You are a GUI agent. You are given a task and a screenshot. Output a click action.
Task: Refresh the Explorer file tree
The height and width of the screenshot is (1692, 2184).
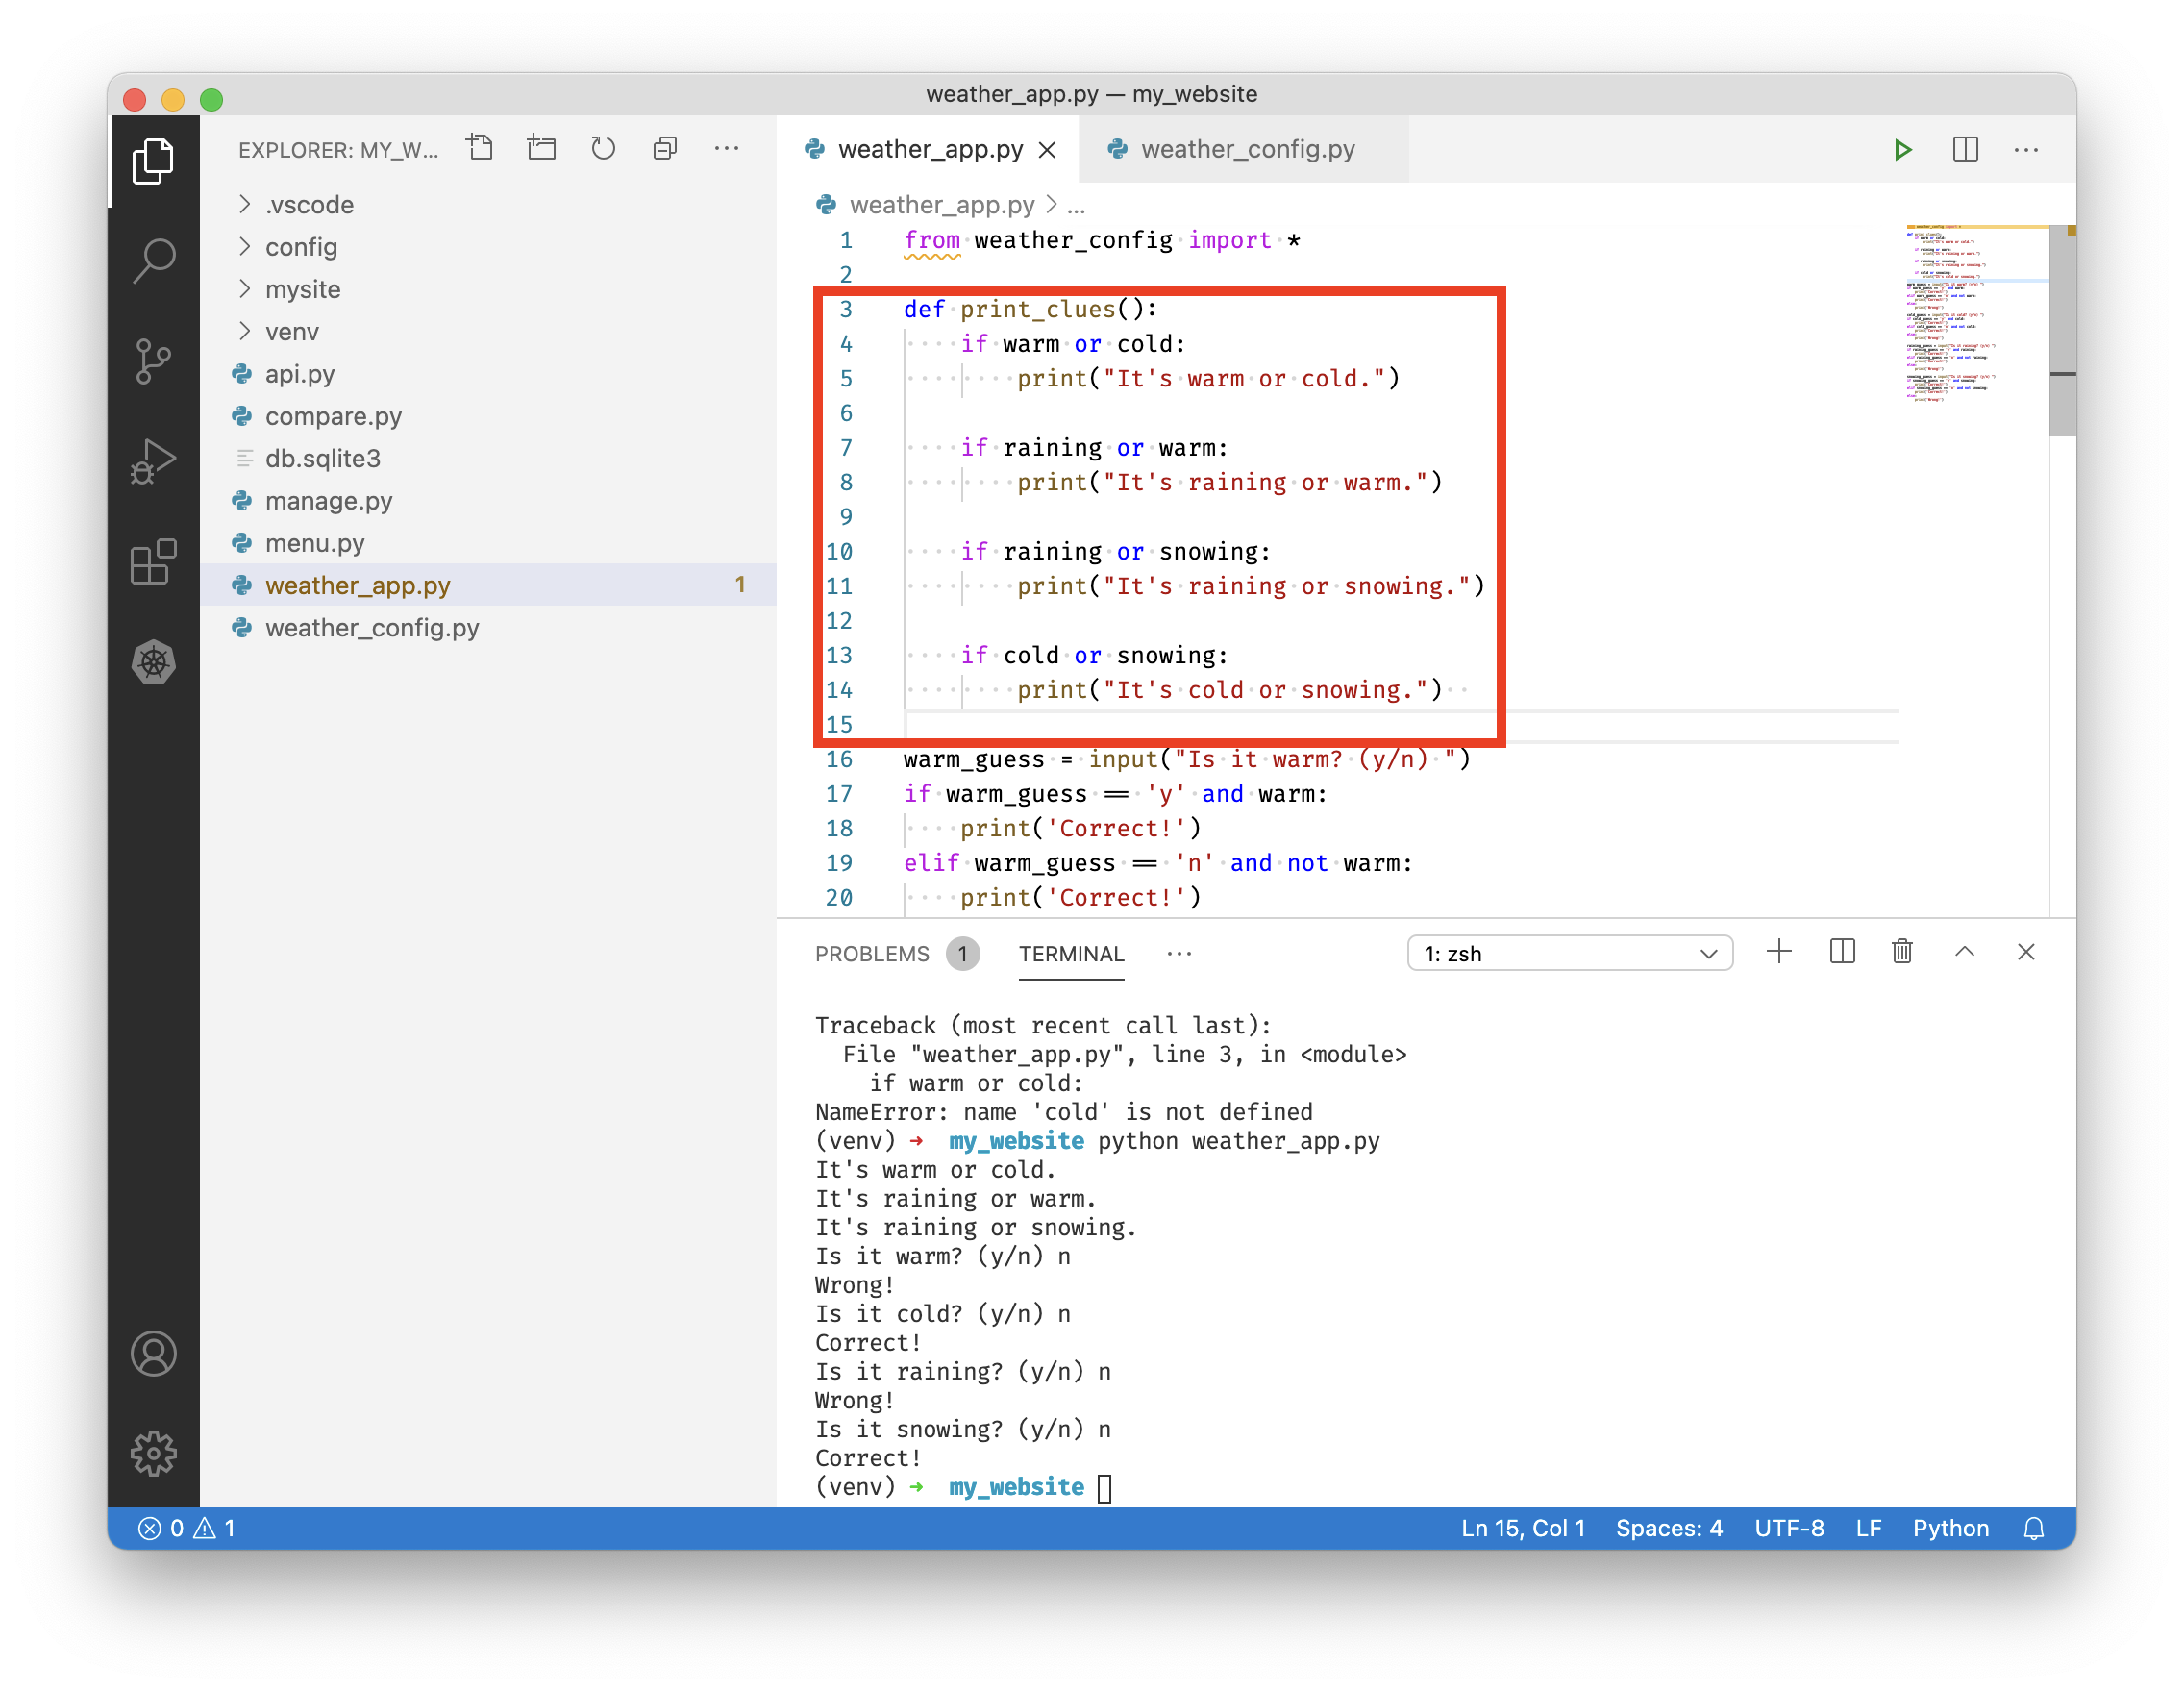(603, 149)
